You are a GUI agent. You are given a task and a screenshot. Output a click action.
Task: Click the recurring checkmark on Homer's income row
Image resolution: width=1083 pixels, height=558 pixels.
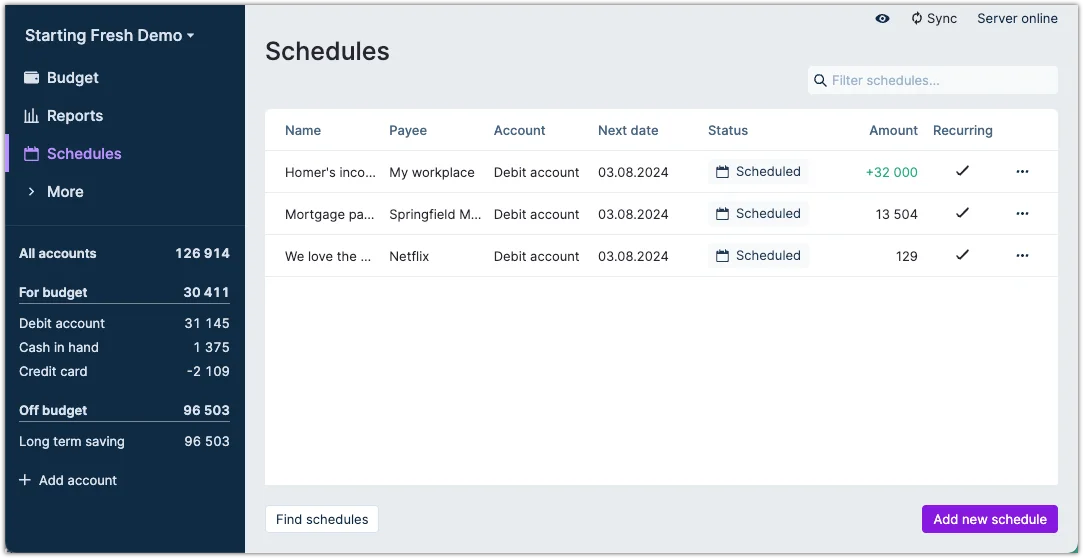tap(962, 171)
